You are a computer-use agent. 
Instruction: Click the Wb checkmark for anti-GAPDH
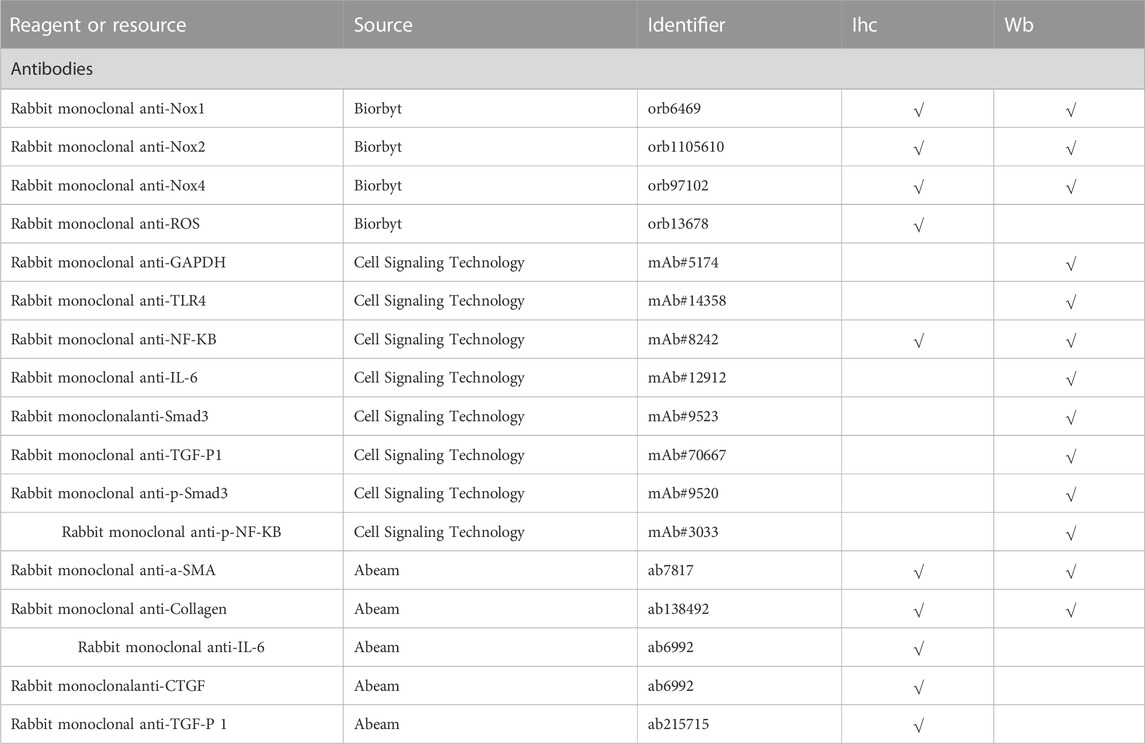1071,264
